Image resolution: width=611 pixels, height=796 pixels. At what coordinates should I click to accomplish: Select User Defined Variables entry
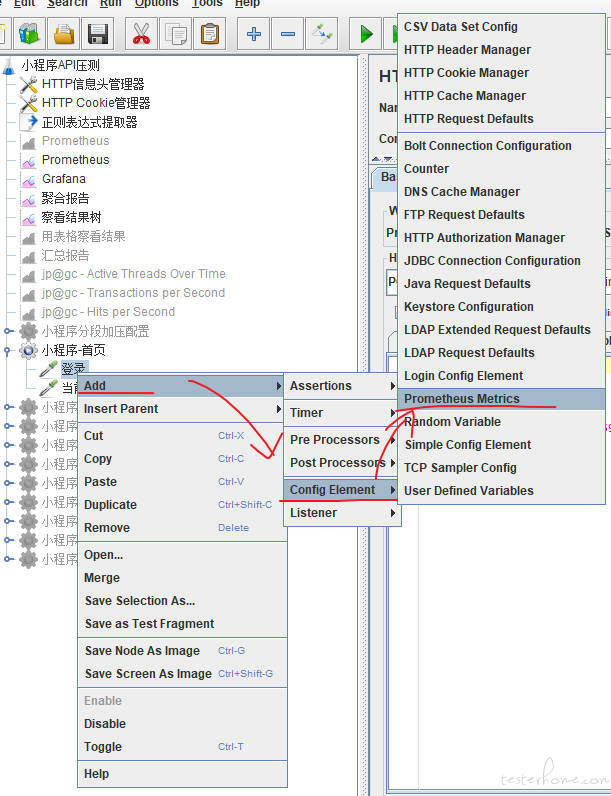point(501,491)
